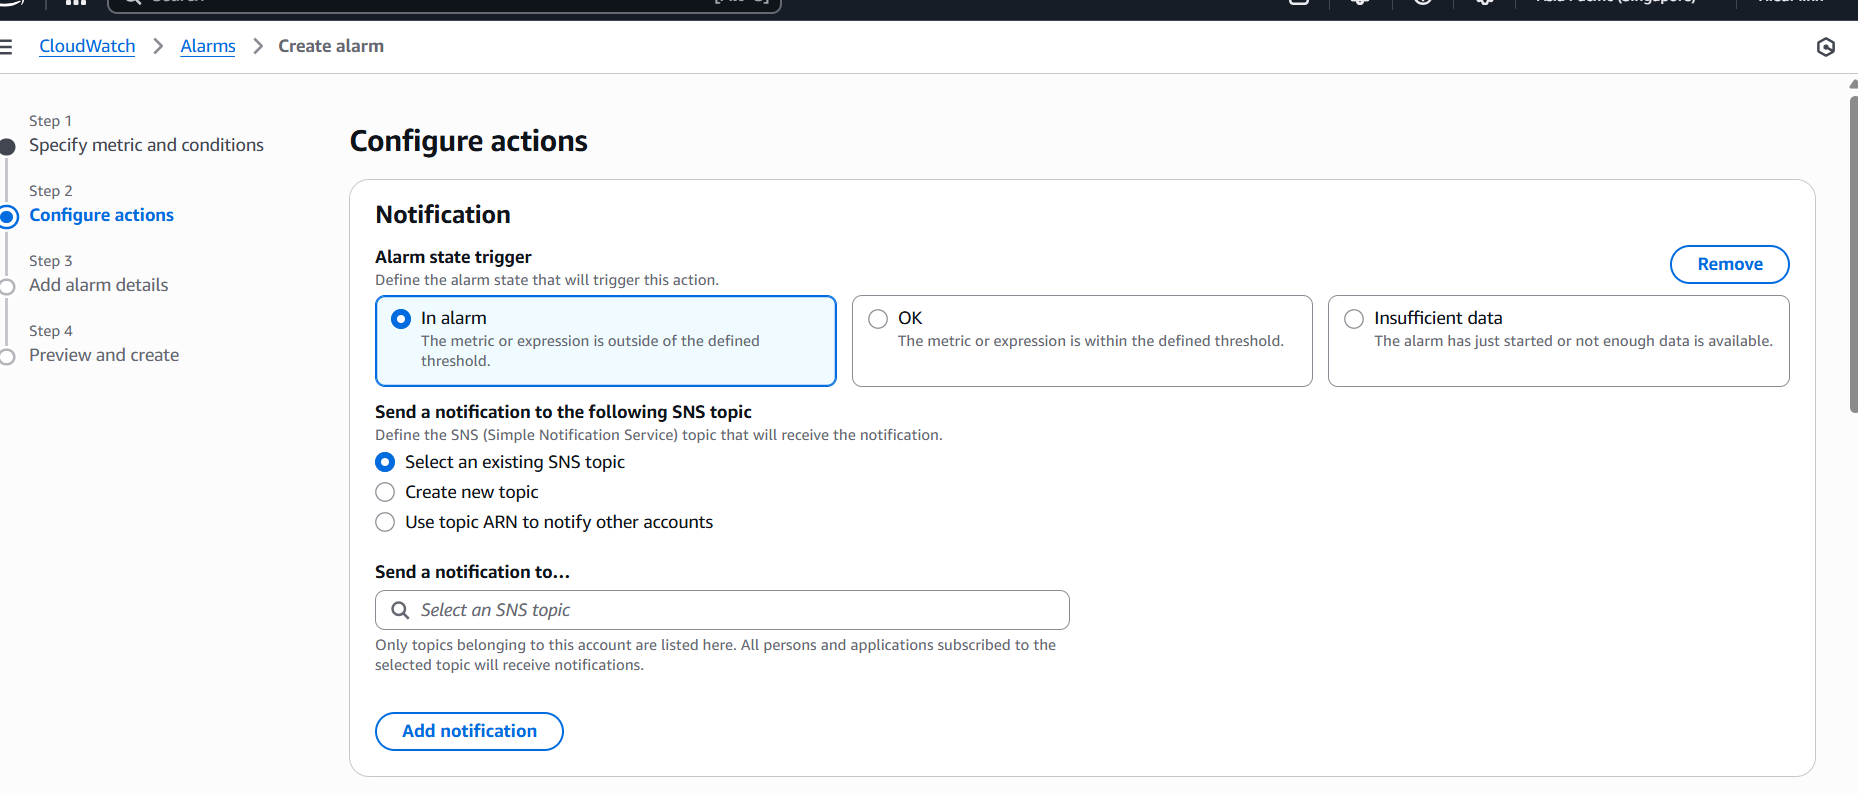Screen dimensions: 1858x795
Task: Click the hexagon icon beside the breadcrumb
Action: pos(1825,47)
